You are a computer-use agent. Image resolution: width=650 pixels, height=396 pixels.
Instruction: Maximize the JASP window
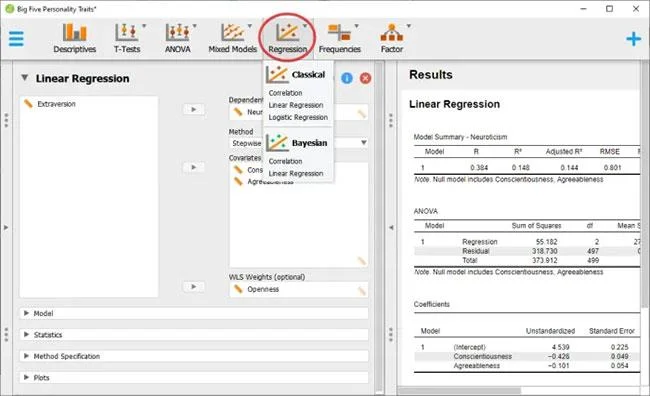[609, 9]
